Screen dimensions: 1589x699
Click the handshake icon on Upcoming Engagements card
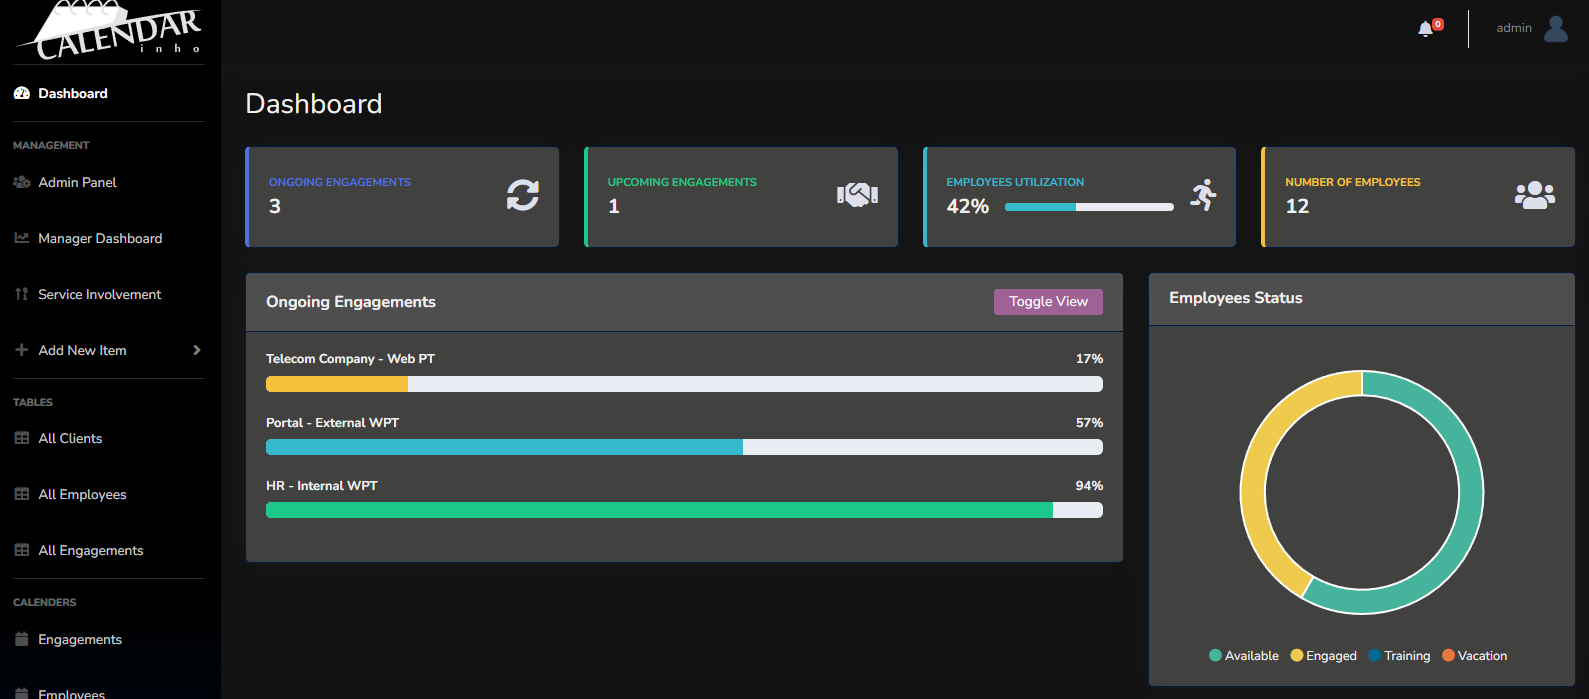pyautogui.click(x=857, y=195)
